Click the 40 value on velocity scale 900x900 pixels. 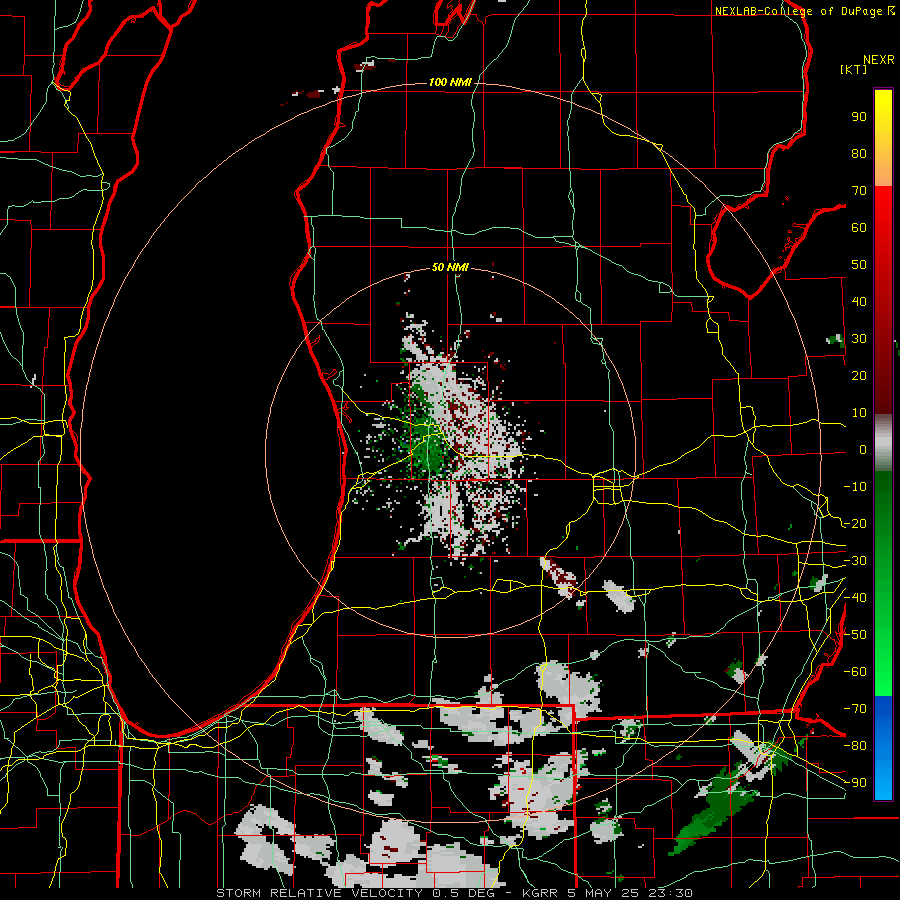[859, 302]
